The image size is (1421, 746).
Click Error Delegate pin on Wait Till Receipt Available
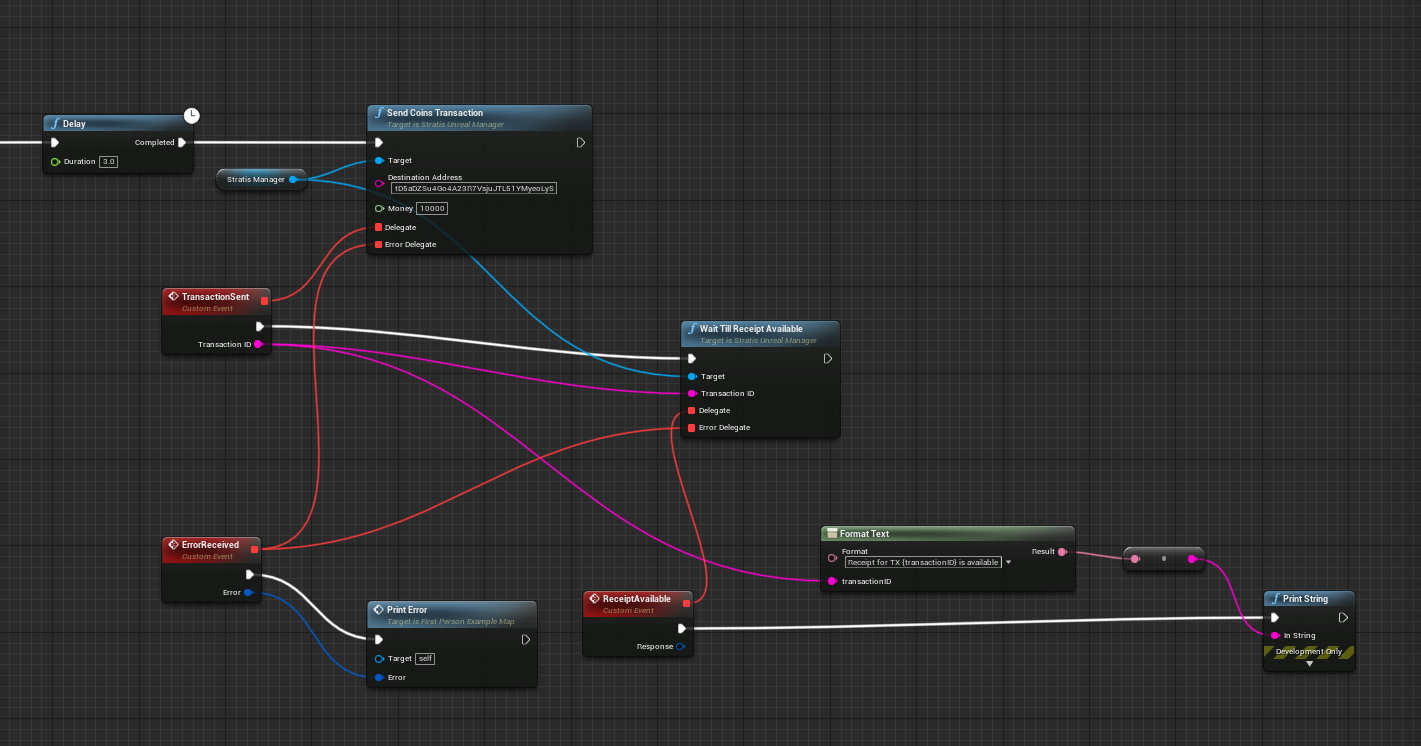[x=691, y=427]
